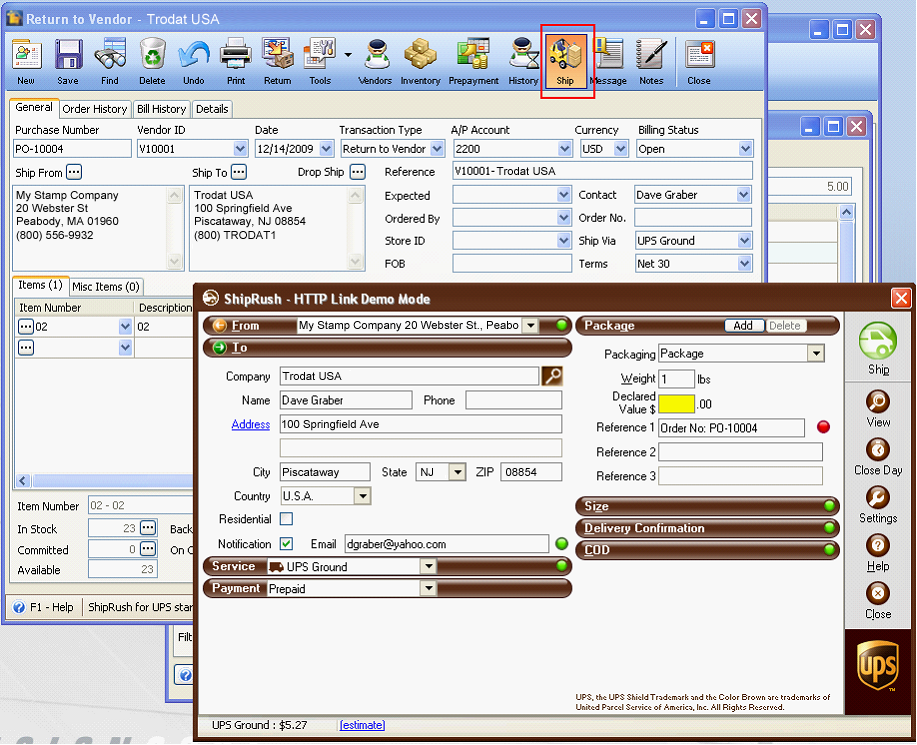
Task: Open the Contact dropdown
Action: coord(744,195)
